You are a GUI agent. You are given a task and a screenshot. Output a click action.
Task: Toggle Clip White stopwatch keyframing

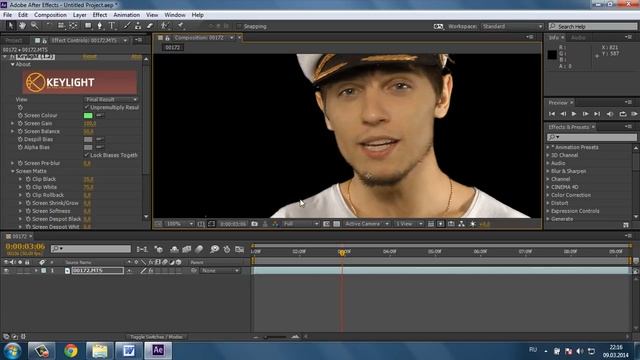[28, 187]
